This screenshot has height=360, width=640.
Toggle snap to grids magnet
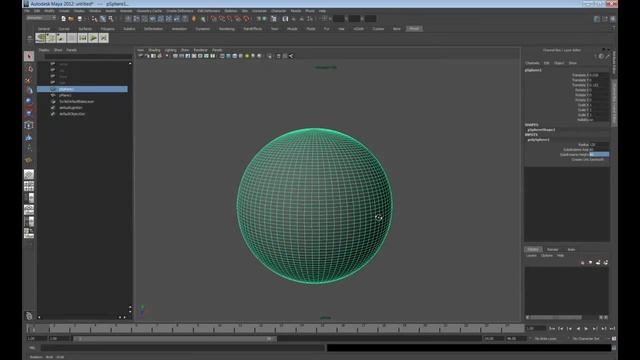(x=214, y=19)
